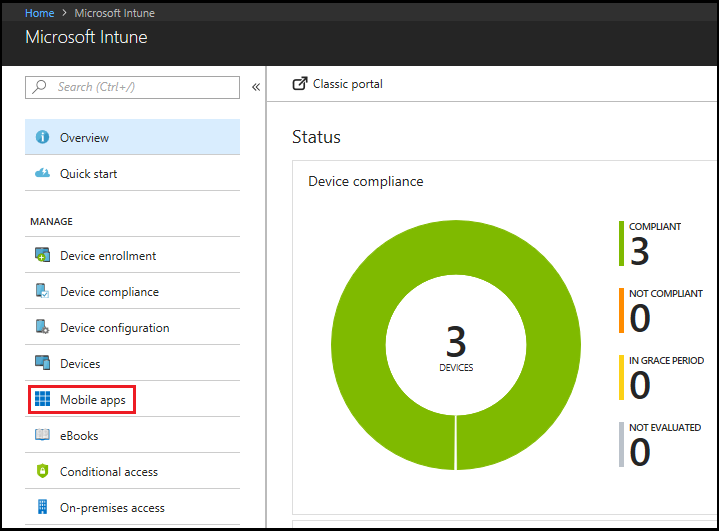
Task: Click the eBooks book icon
Action: point(42,436)
